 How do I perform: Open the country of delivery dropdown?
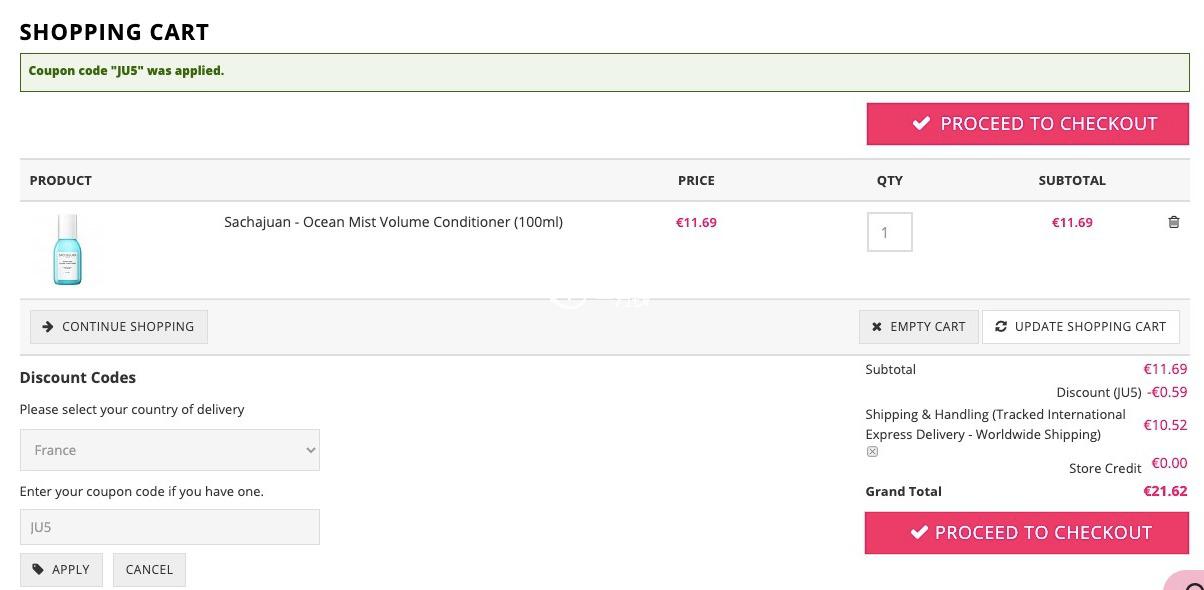(x=170, y=450)
